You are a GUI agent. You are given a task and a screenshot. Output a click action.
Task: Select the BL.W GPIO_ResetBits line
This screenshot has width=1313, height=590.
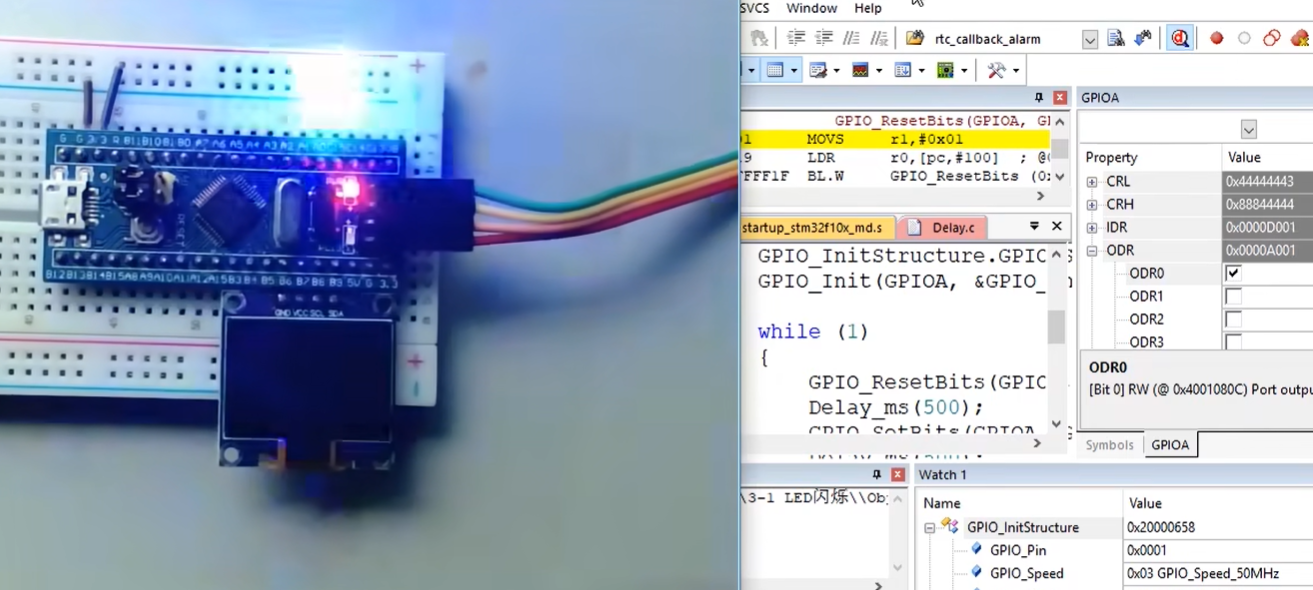point(895,175)
